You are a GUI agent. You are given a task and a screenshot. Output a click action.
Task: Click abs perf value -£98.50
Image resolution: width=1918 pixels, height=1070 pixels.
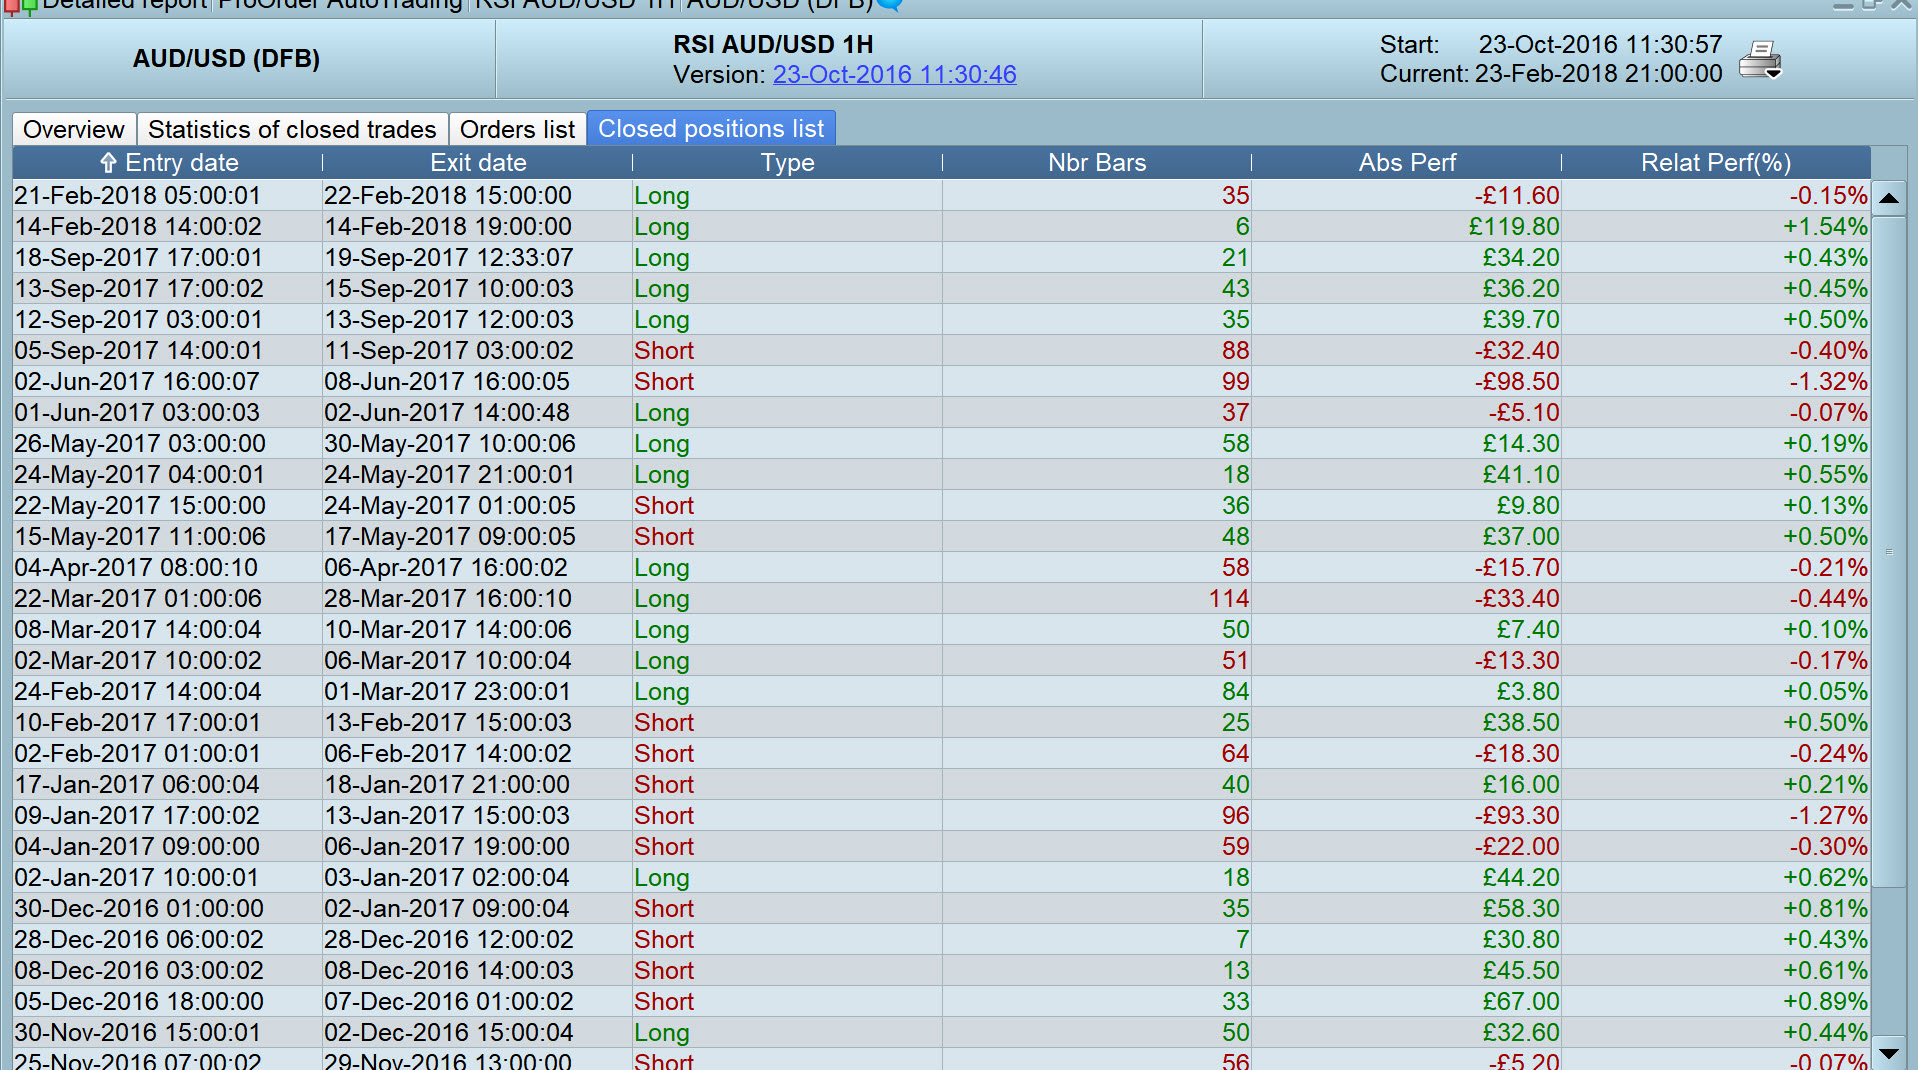pos(1517,382)
